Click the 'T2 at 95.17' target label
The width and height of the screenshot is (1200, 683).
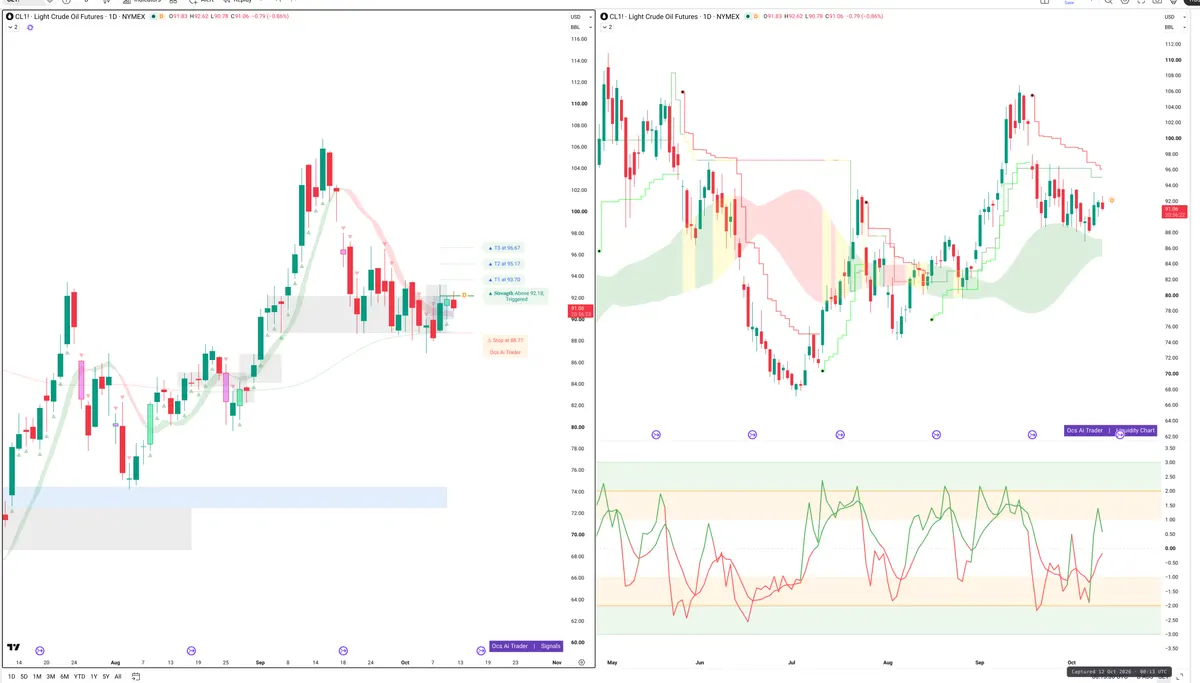[x=504, y=264]
